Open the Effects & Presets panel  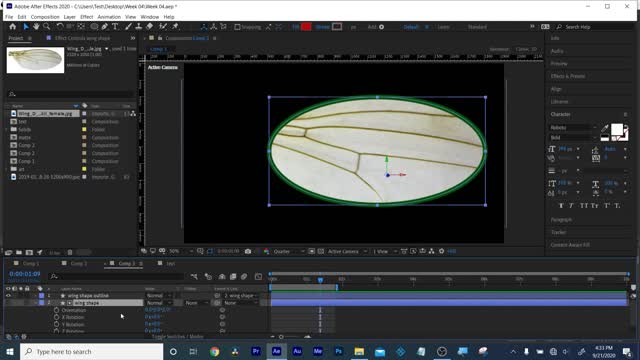click(x=568, y=76)
